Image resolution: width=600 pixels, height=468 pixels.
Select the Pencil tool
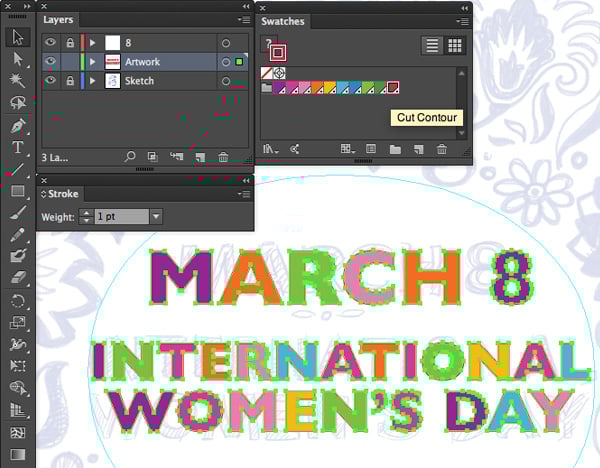pyautogui.click(x=18, y=234)
